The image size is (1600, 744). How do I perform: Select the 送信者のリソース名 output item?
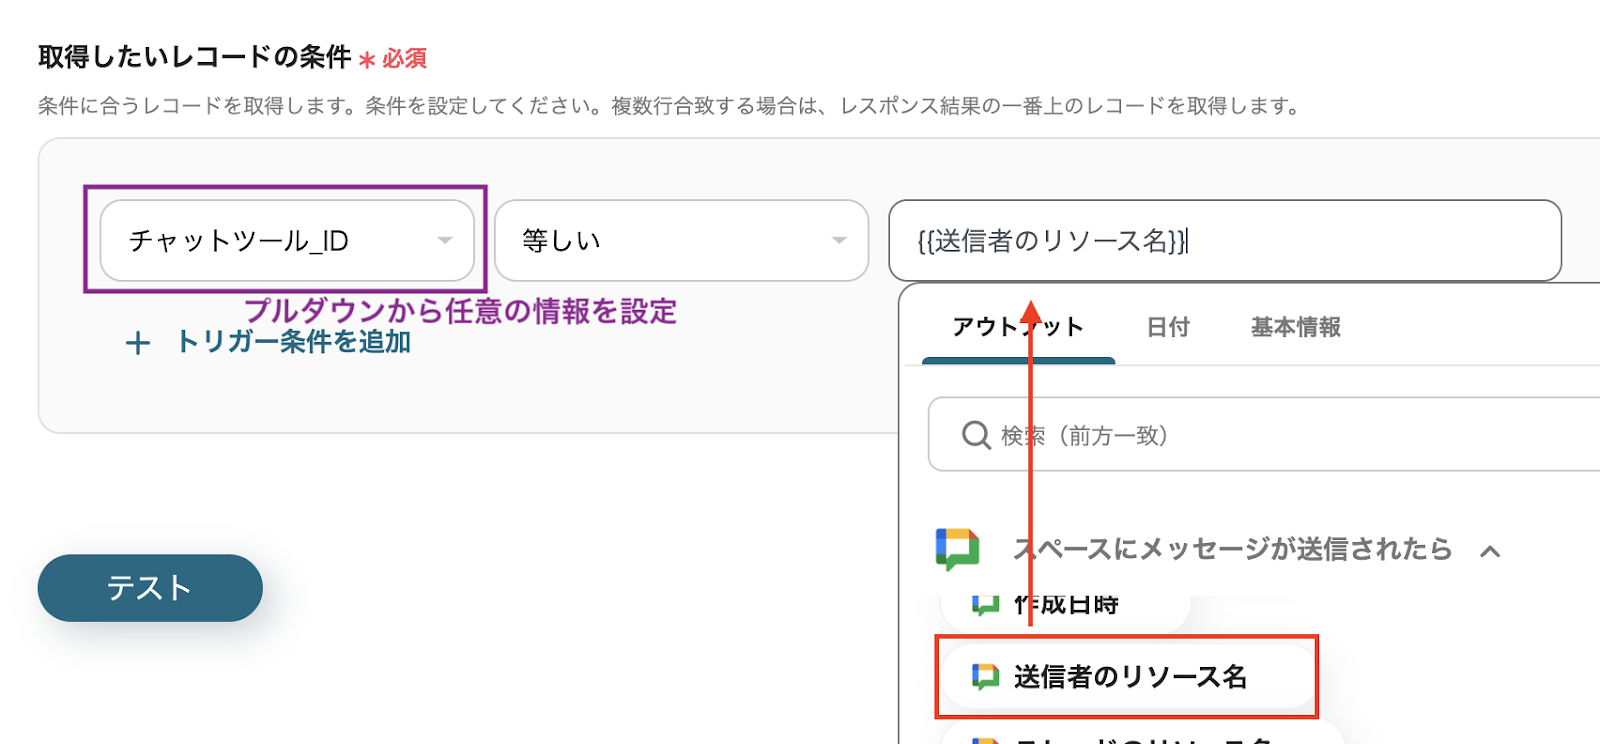point(1129,677)
